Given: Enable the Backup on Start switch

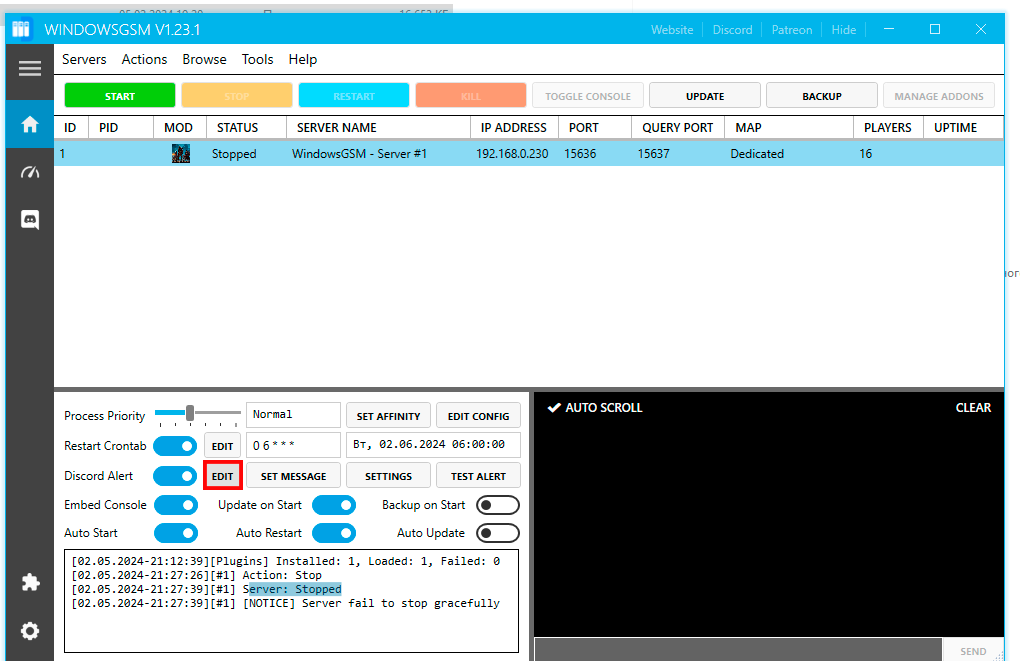Looking at the screenshot, I should (x=498, y=506).
